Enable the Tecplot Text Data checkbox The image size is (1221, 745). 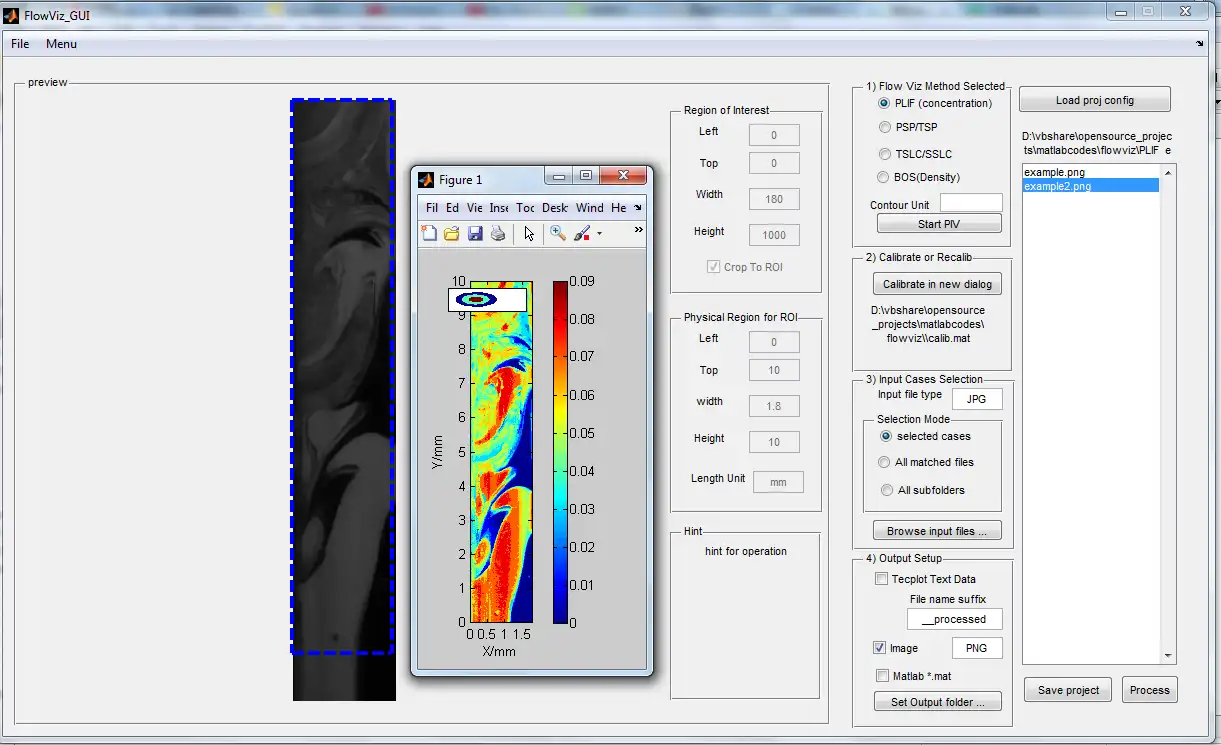tap(881, 579)
